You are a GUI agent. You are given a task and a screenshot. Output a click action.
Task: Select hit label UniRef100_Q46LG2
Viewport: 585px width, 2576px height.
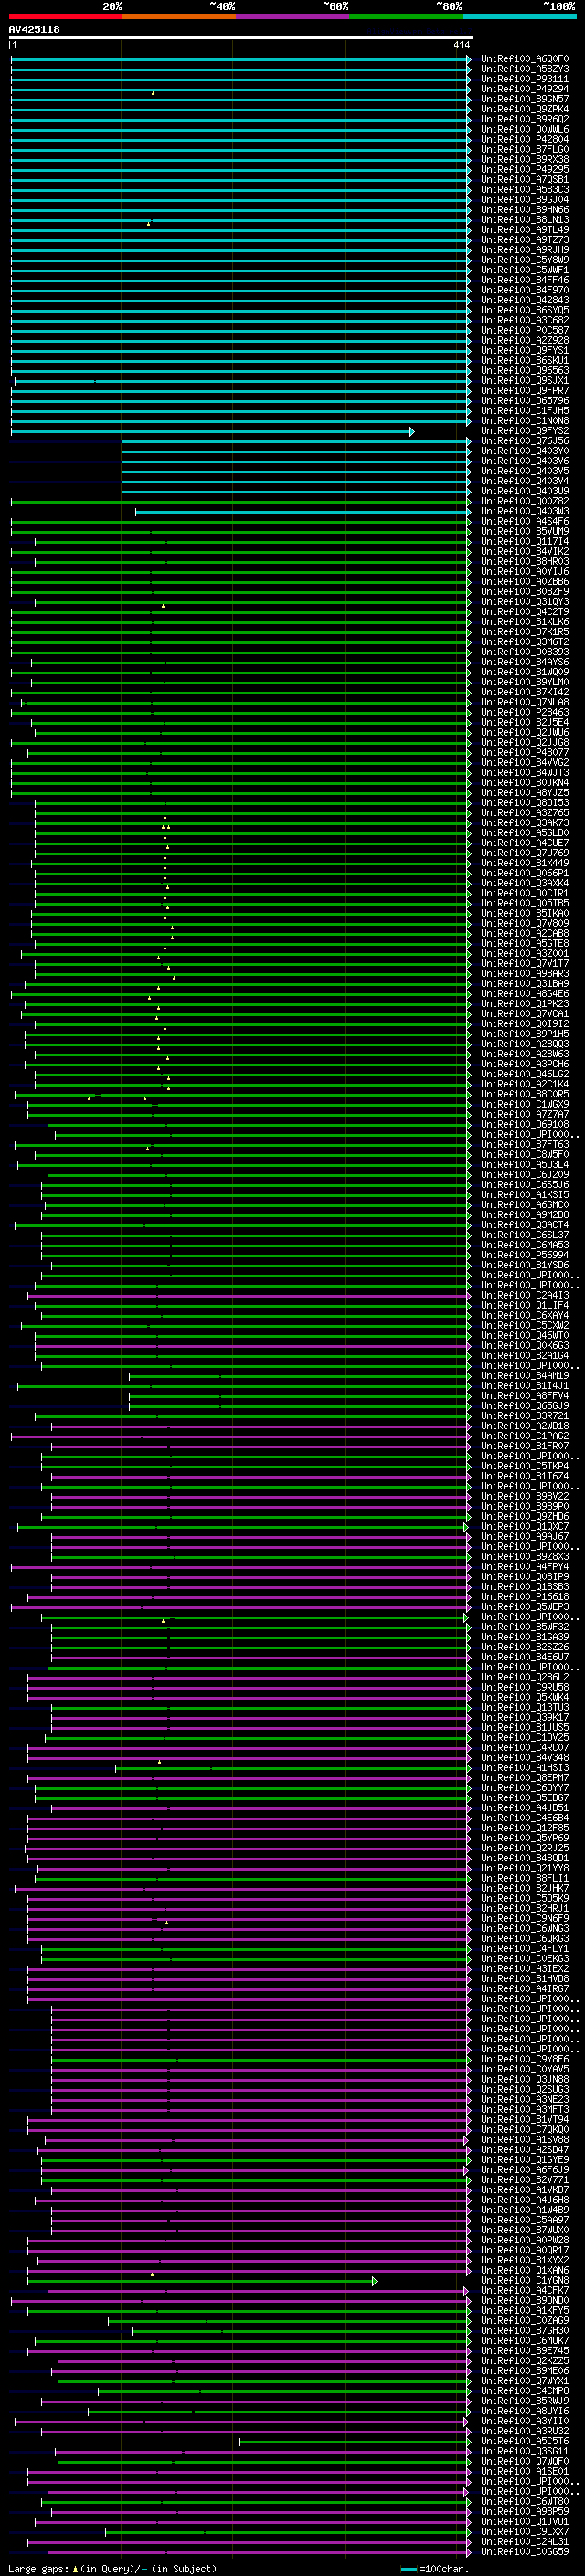[524, 1074]
